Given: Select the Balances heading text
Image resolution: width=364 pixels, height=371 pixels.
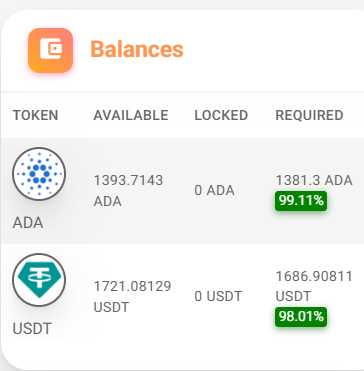Looking at the screenshot, I should pyautogui.click(x=137, y=49).
